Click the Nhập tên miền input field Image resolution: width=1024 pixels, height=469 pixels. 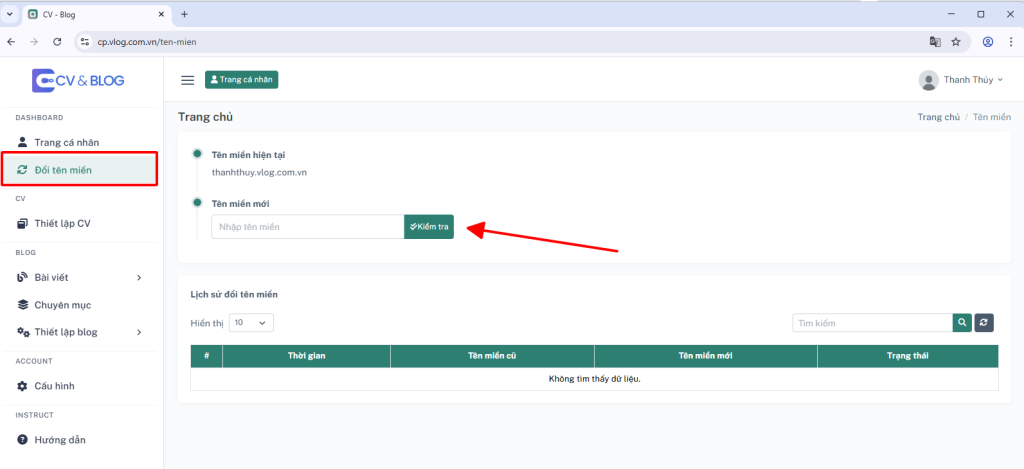tap(307, 227)
